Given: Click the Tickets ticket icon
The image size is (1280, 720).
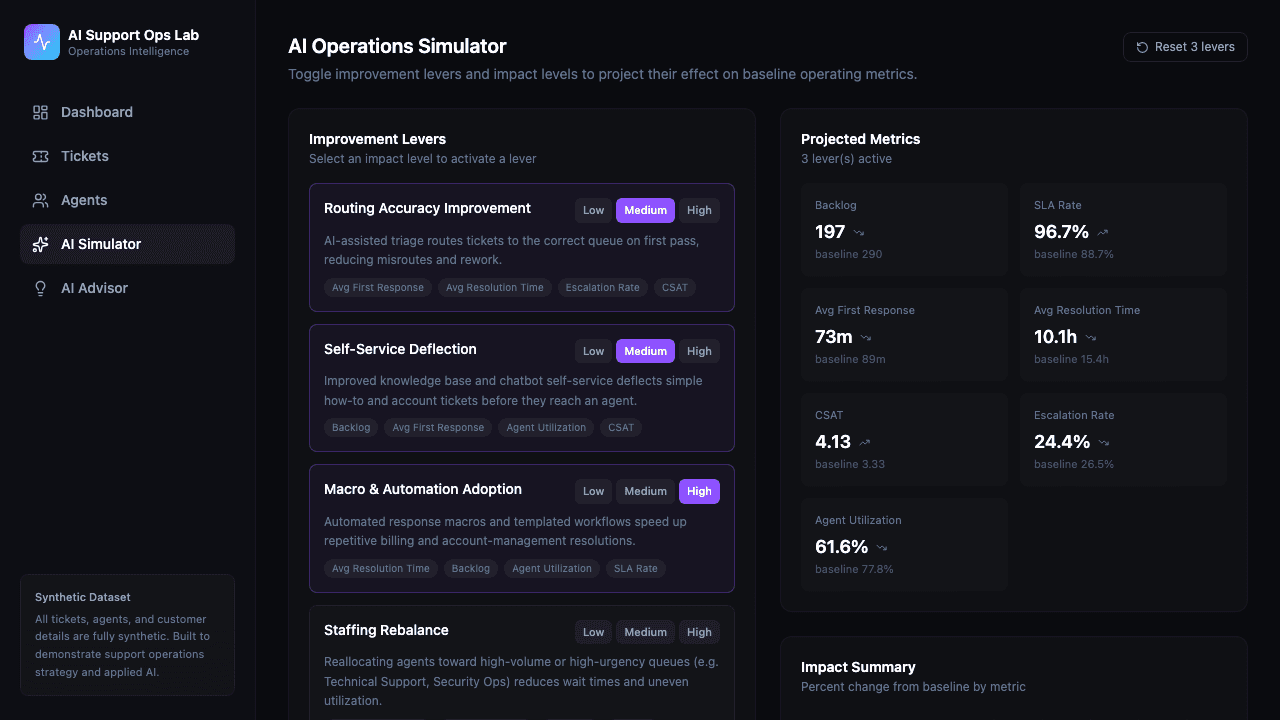Looking at the screenshot, I should [x=40, y=156].
